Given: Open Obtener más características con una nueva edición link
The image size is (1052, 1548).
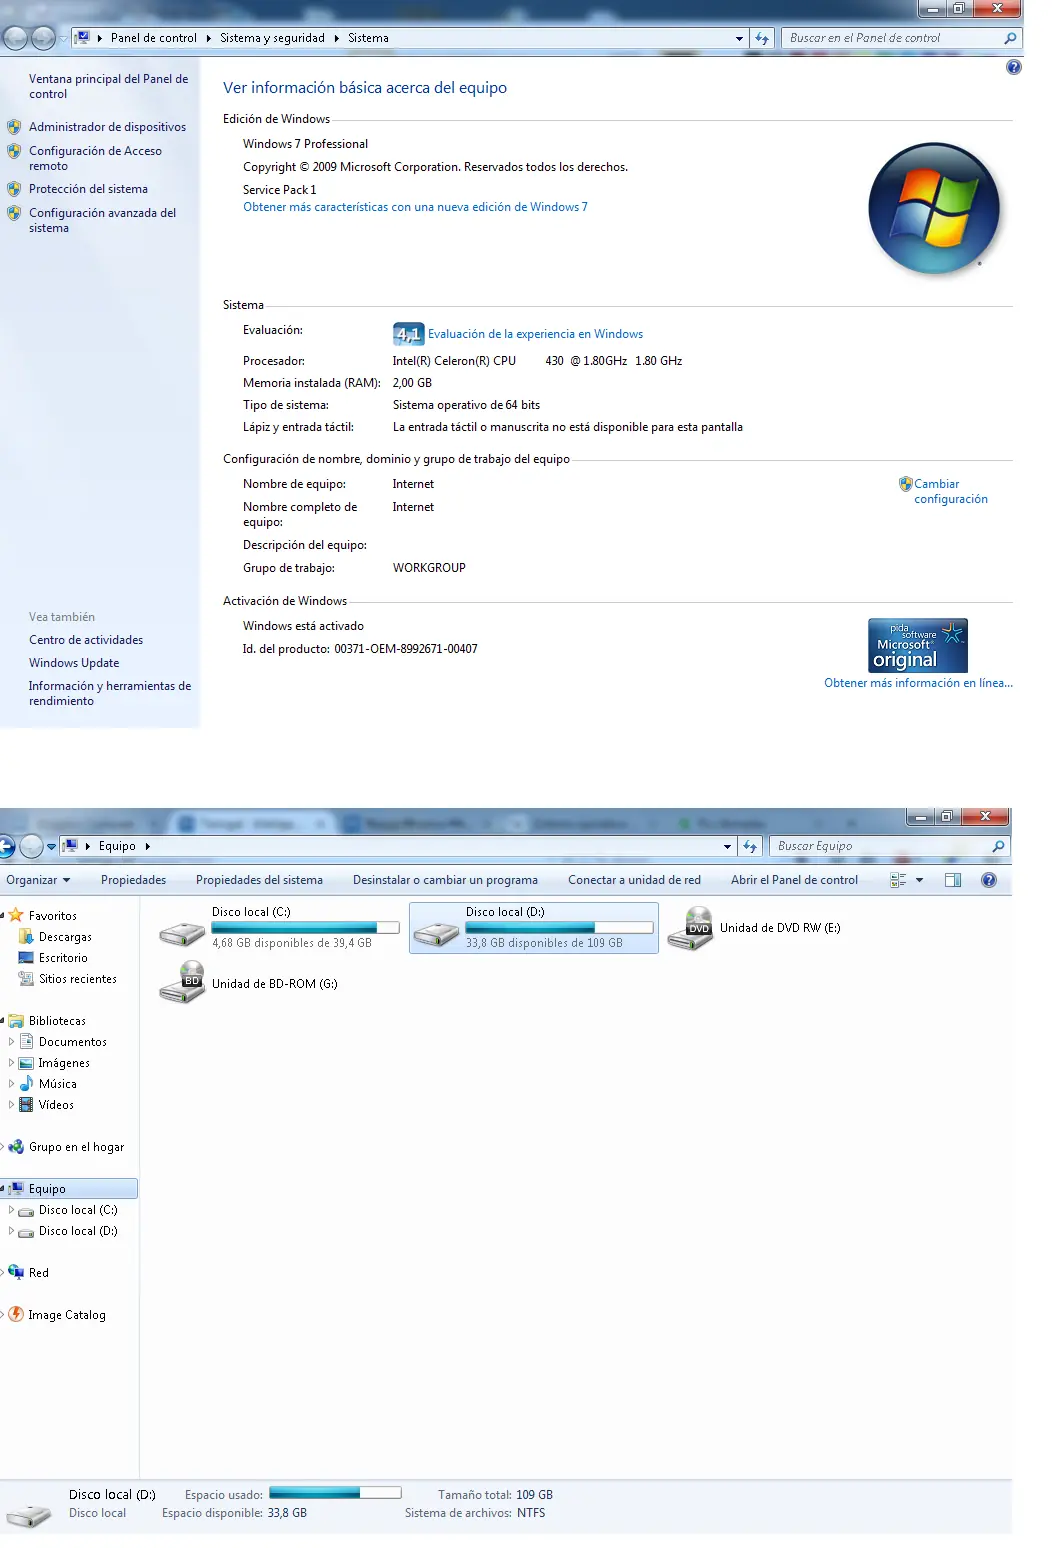Looking at the screenshot, I should click(415, 207).
